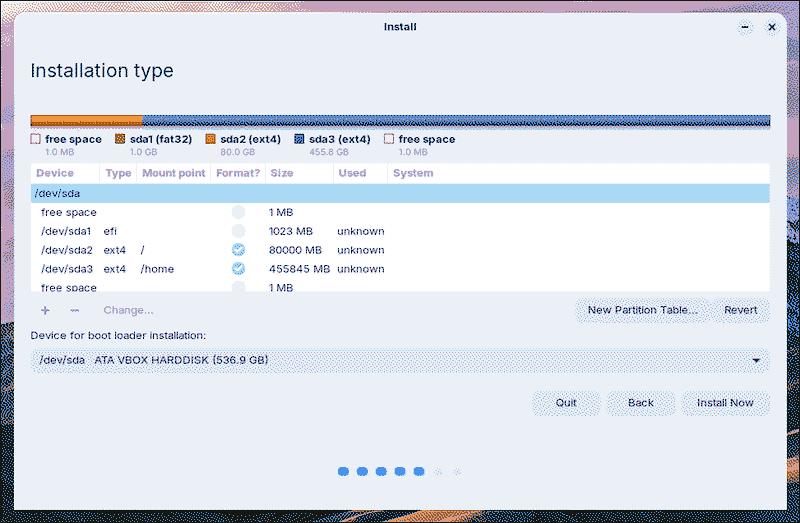Click the Mount point column header
This screenshot has width=800, height=523.
click(x=173, y=173)
